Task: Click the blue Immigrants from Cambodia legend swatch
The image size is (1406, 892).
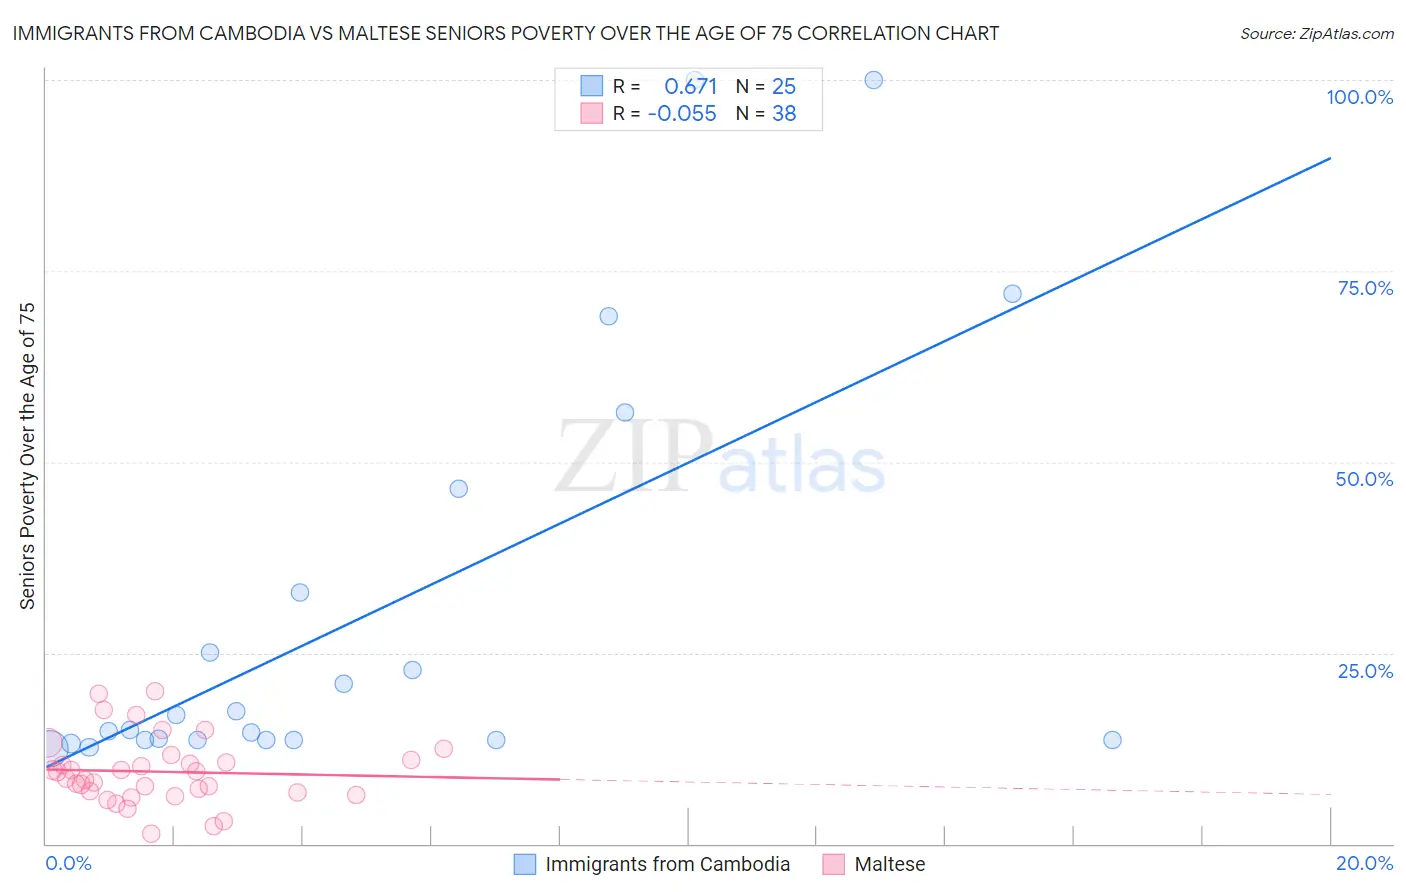Action: click(x=525, y=864)
